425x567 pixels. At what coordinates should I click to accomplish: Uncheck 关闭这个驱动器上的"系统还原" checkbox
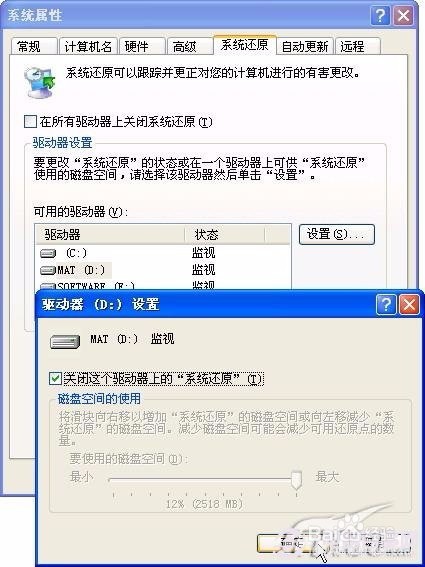coord(55,379)
